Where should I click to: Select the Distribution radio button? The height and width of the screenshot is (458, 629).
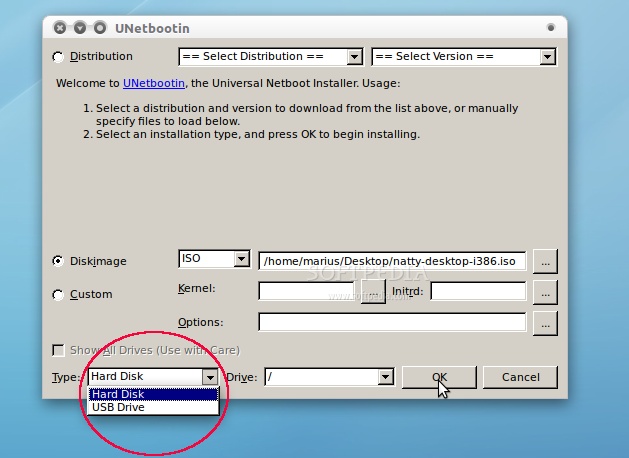point(58,57)
